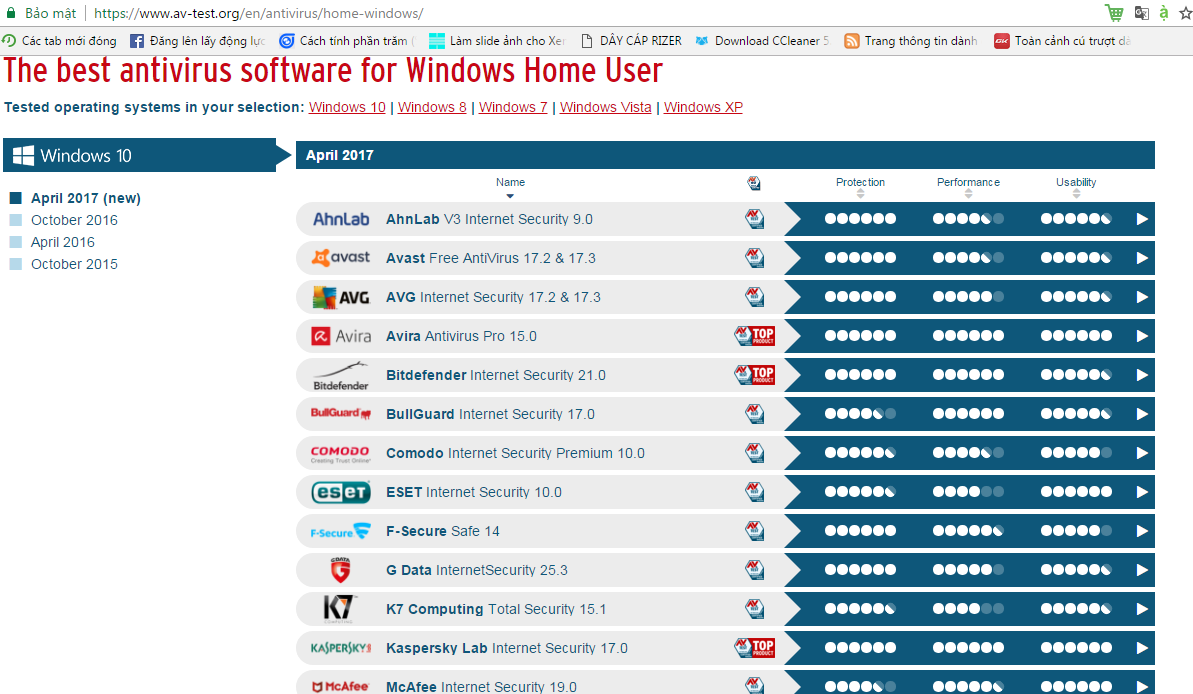Viewport: 1193px width, 694px height.
Task: Click the shopping cart extension icon
Action: point(1115,13)
